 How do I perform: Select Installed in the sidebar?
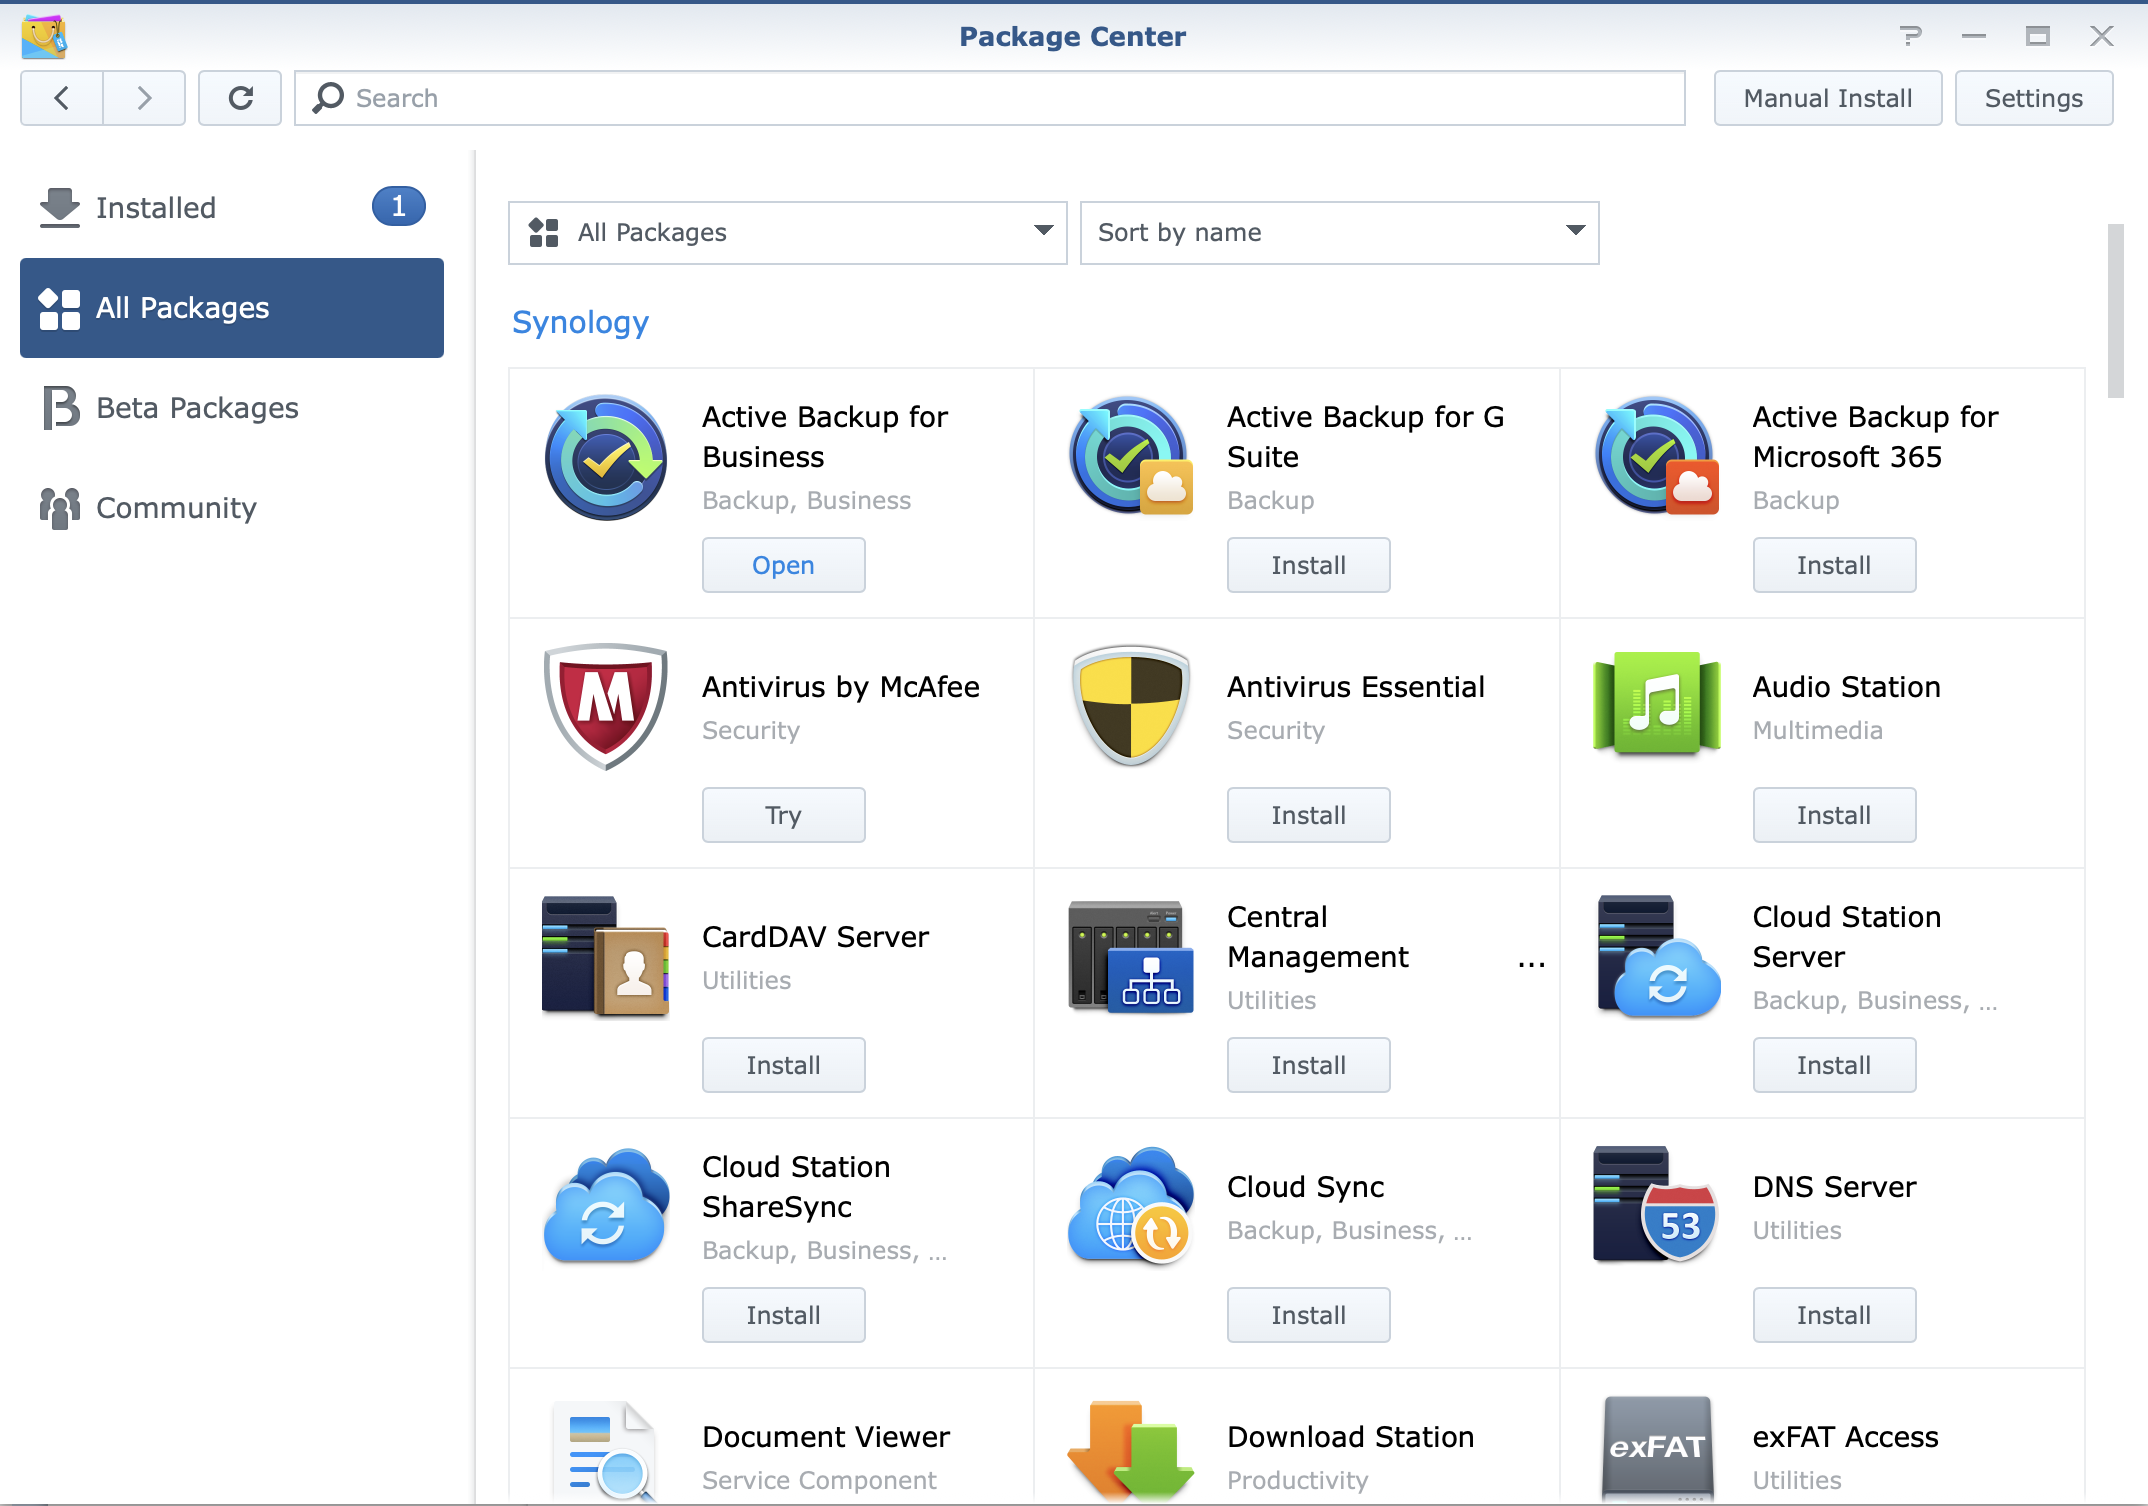[x=232, y=208]
